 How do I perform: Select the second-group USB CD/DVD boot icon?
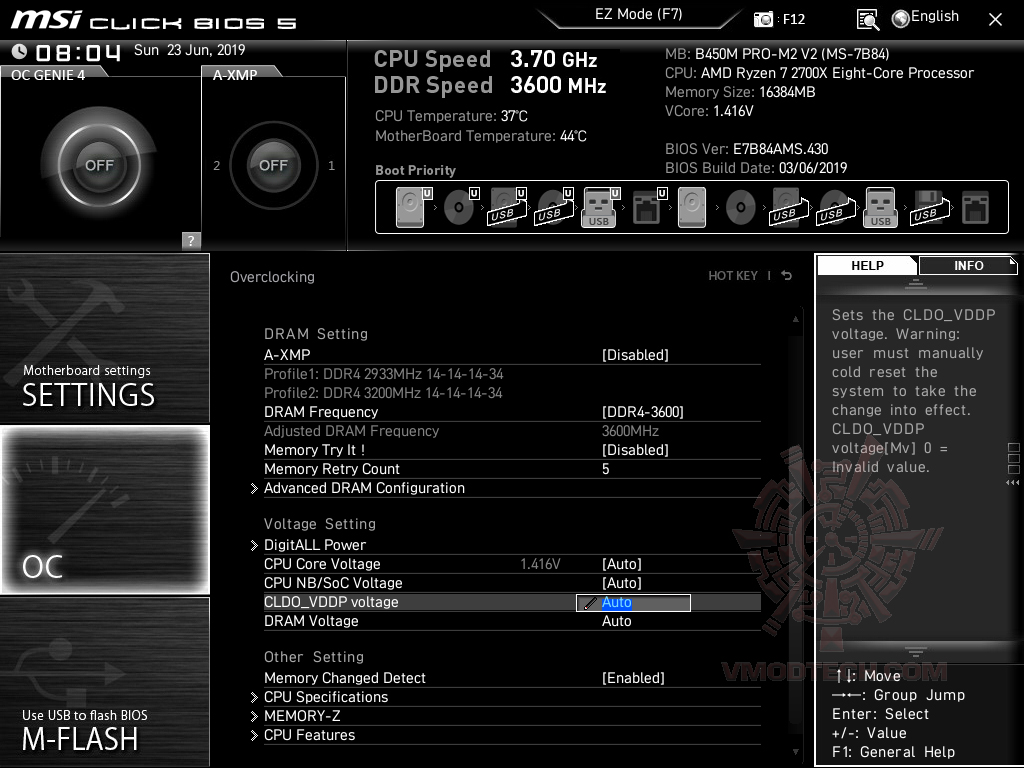(835, 207)
